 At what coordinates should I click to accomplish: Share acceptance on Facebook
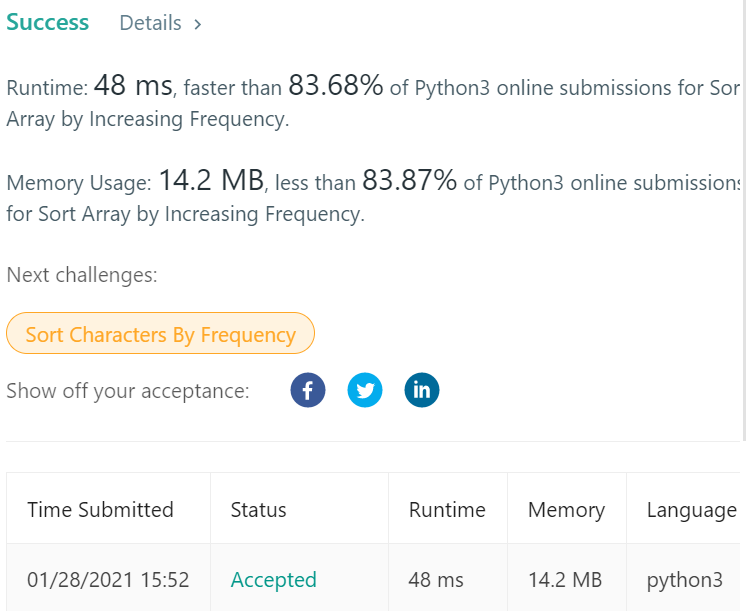click(x=308, y=390)
